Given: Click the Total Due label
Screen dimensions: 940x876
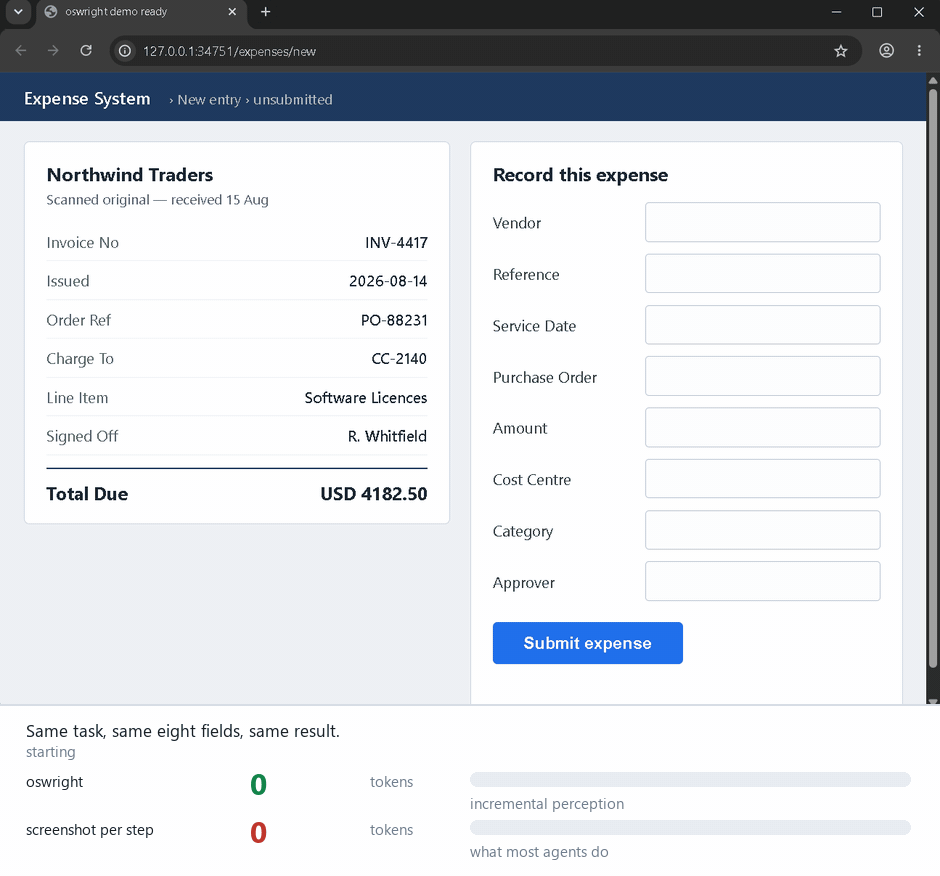Looking at the screenshot, I should (87, 493).
